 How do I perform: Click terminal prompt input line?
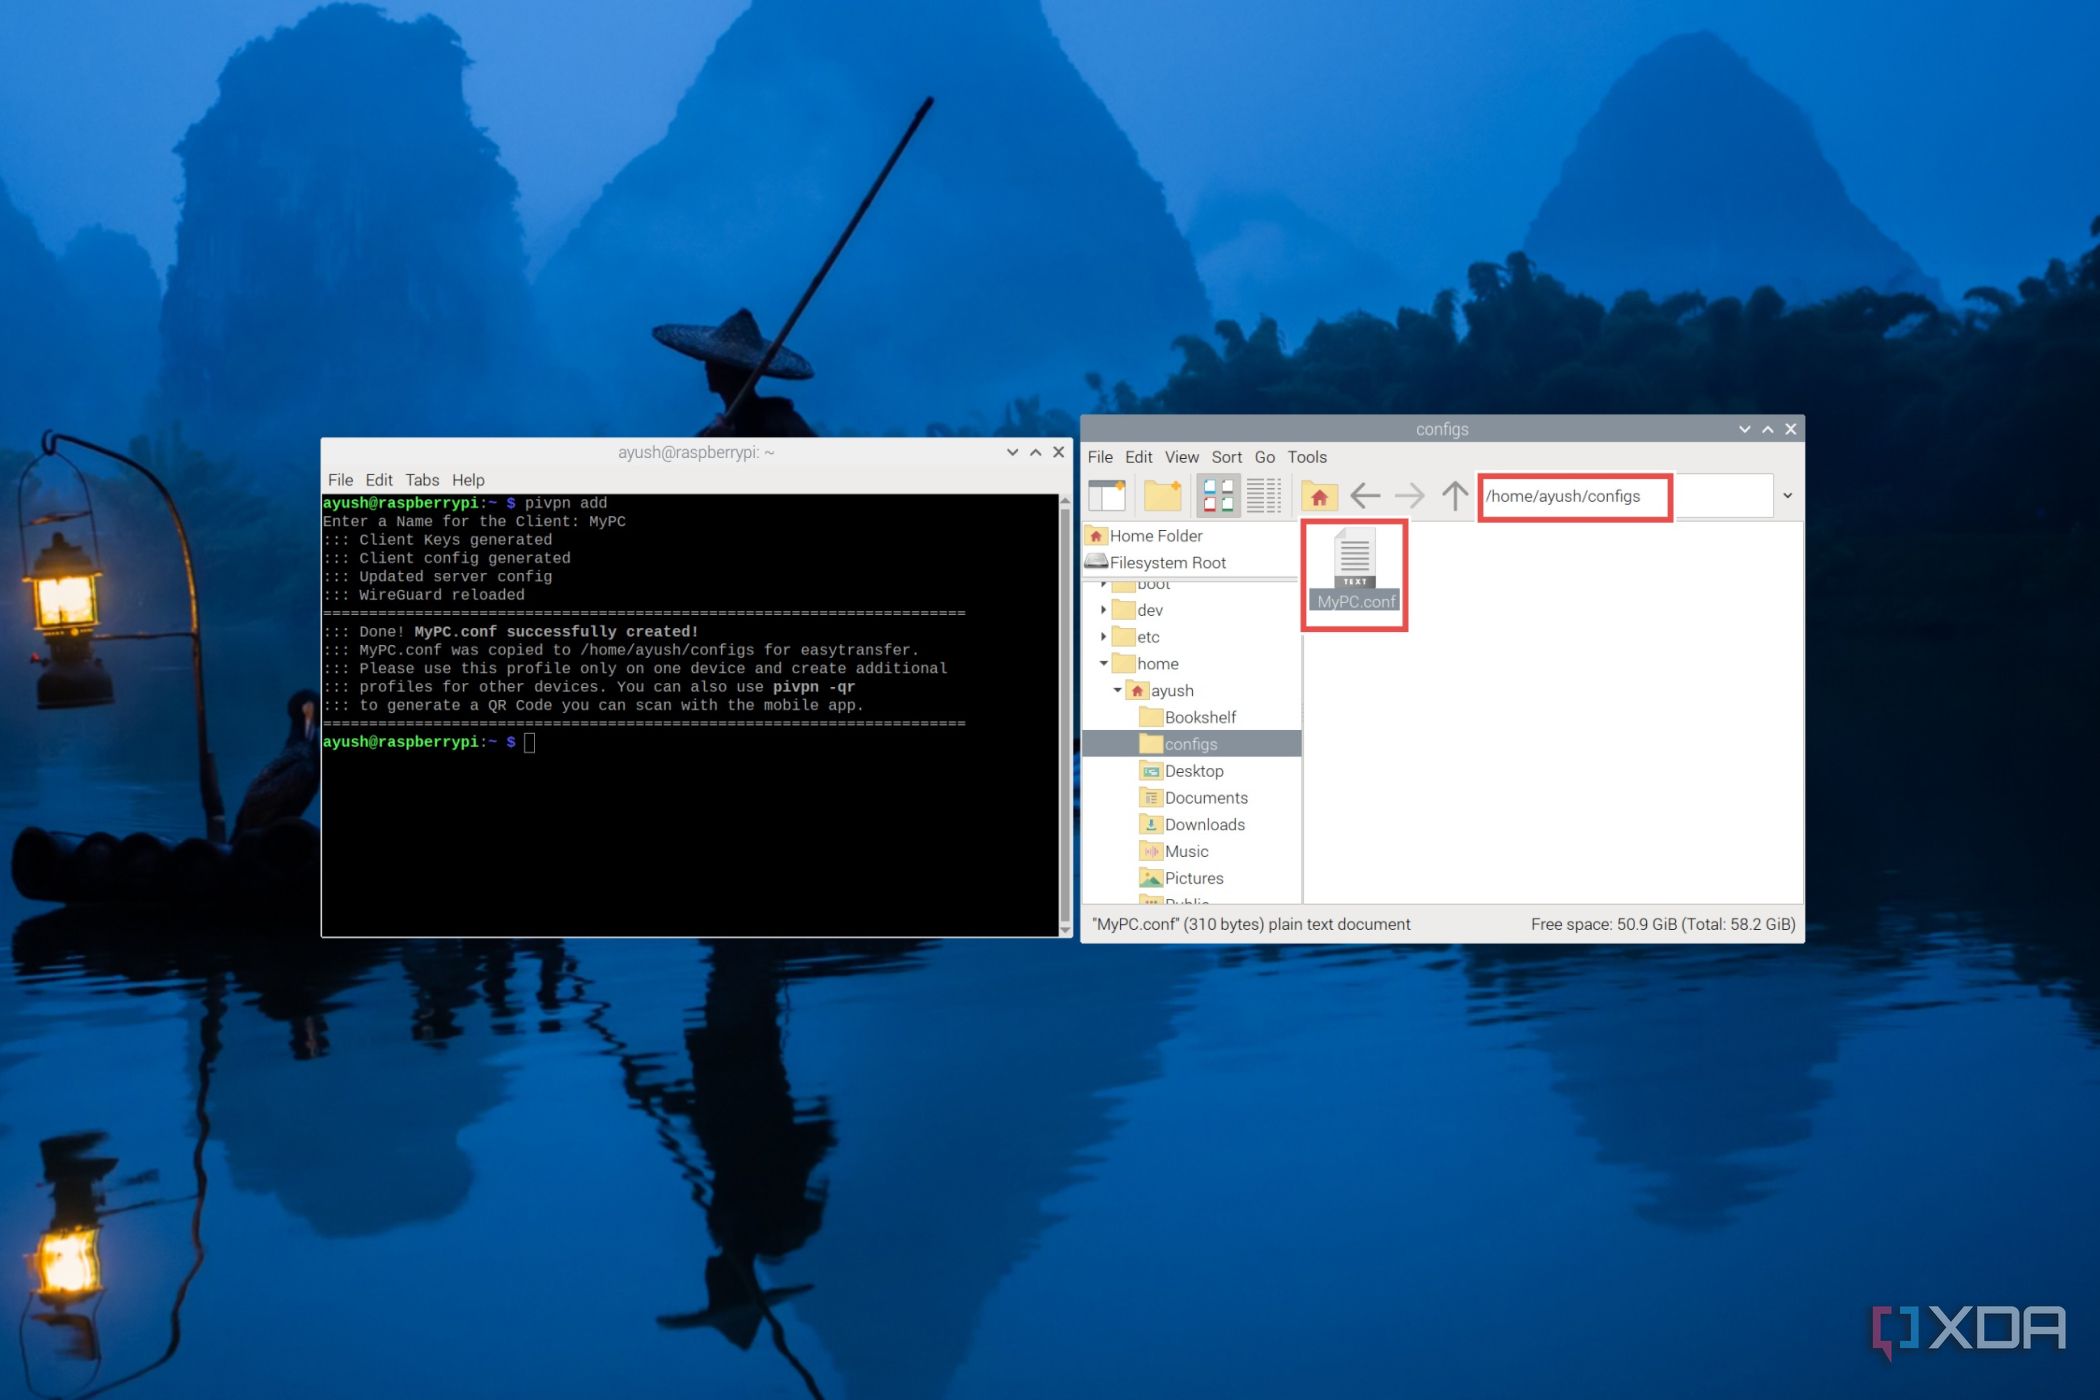click(x=690, y=742)
